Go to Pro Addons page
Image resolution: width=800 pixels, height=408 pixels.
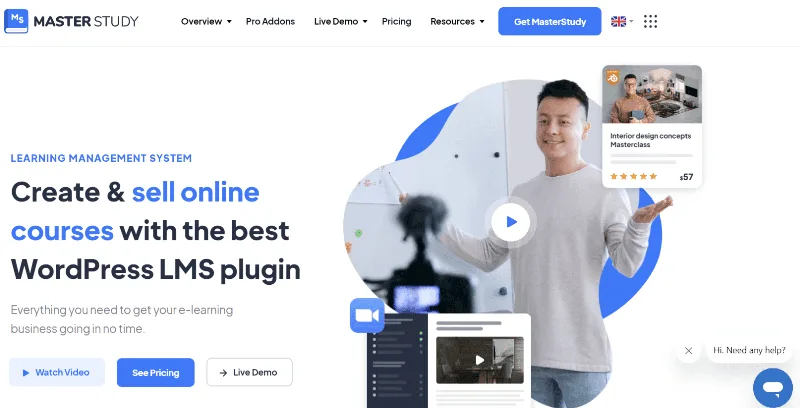click(x=270, y=21)
